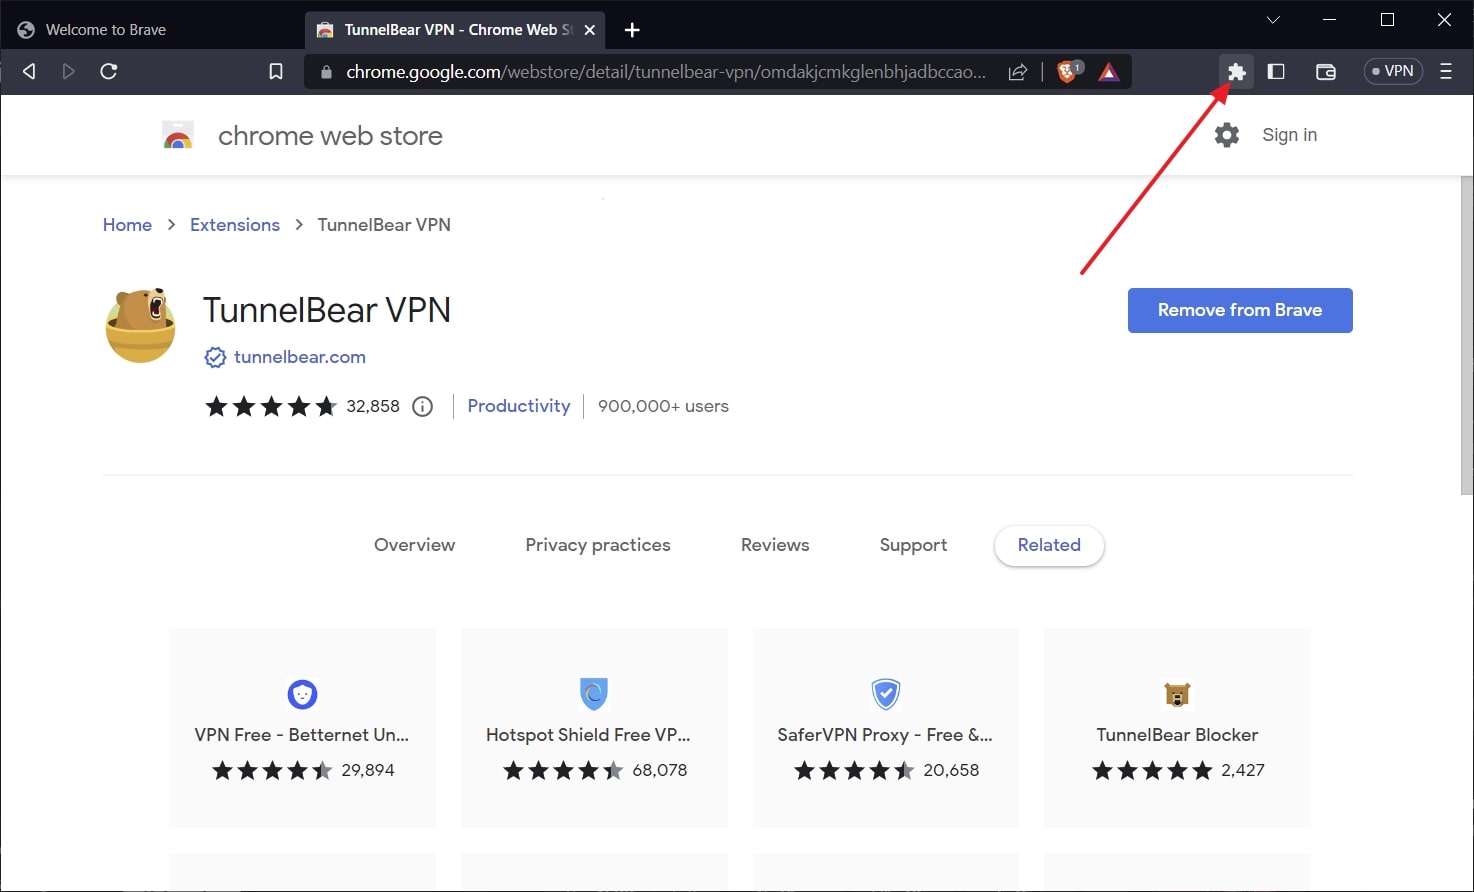Click the VPN button in toolbar
This screenshot has height=892, width=1474.
coord(1393,71)
